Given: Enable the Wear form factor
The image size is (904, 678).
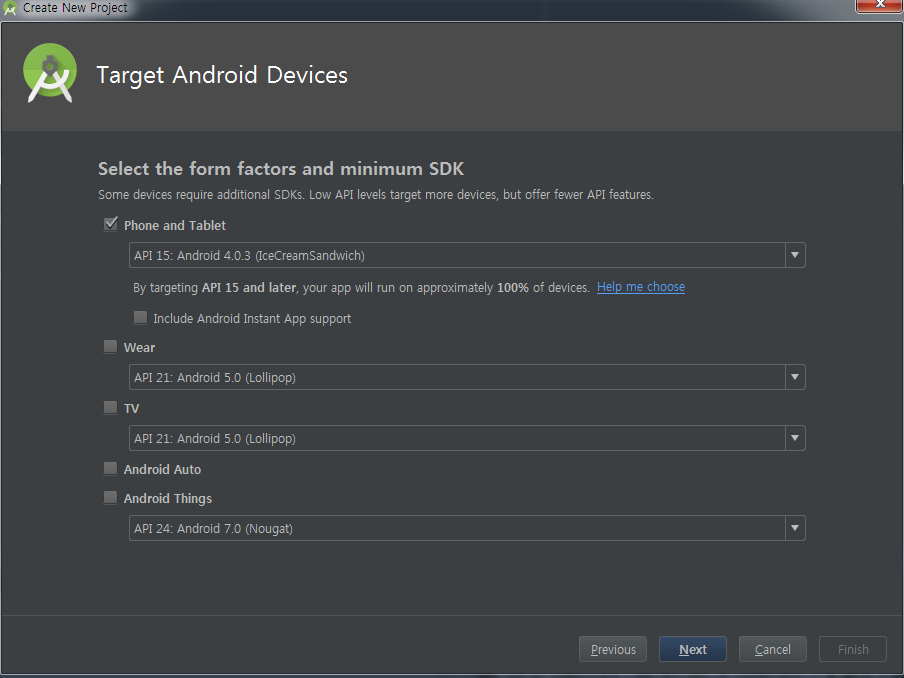Looking at the screenshot, I should pyautogui.click(x=110, y=346).
